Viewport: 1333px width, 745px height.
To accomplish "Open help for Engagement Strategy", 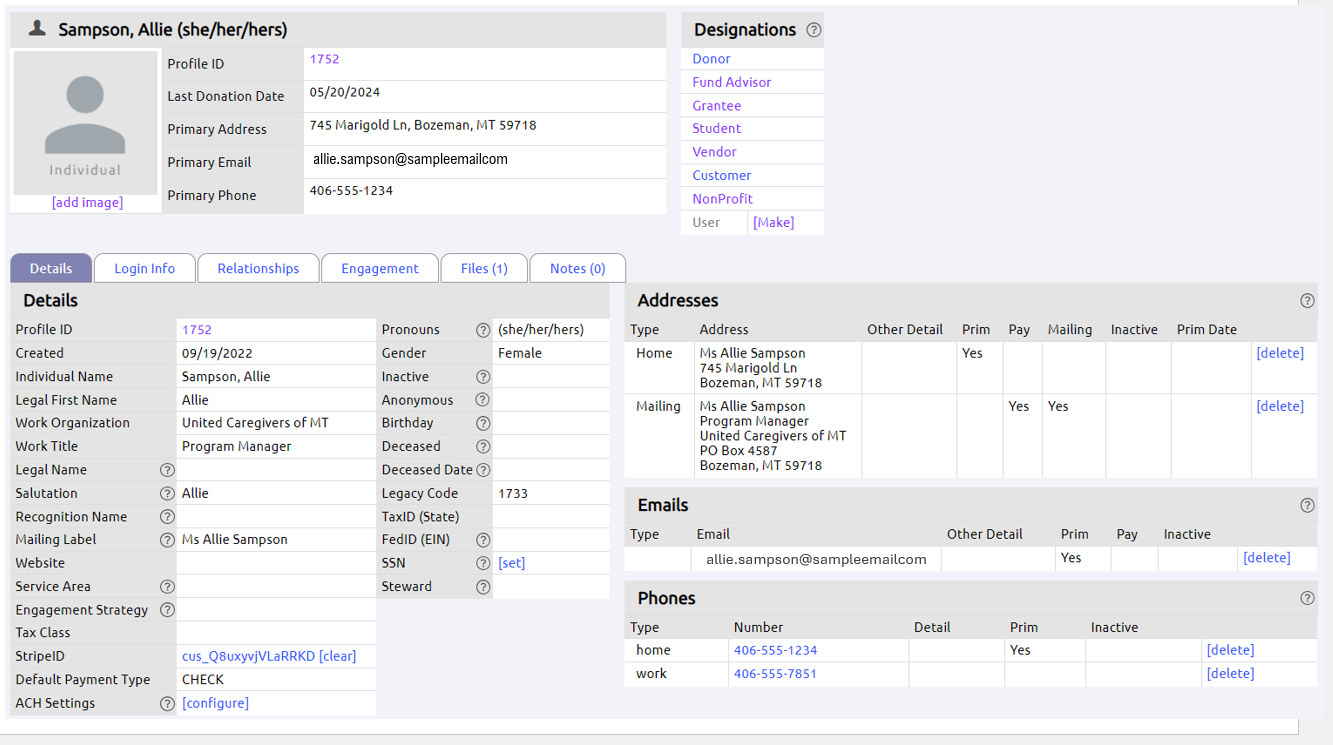I will point(167,610).
